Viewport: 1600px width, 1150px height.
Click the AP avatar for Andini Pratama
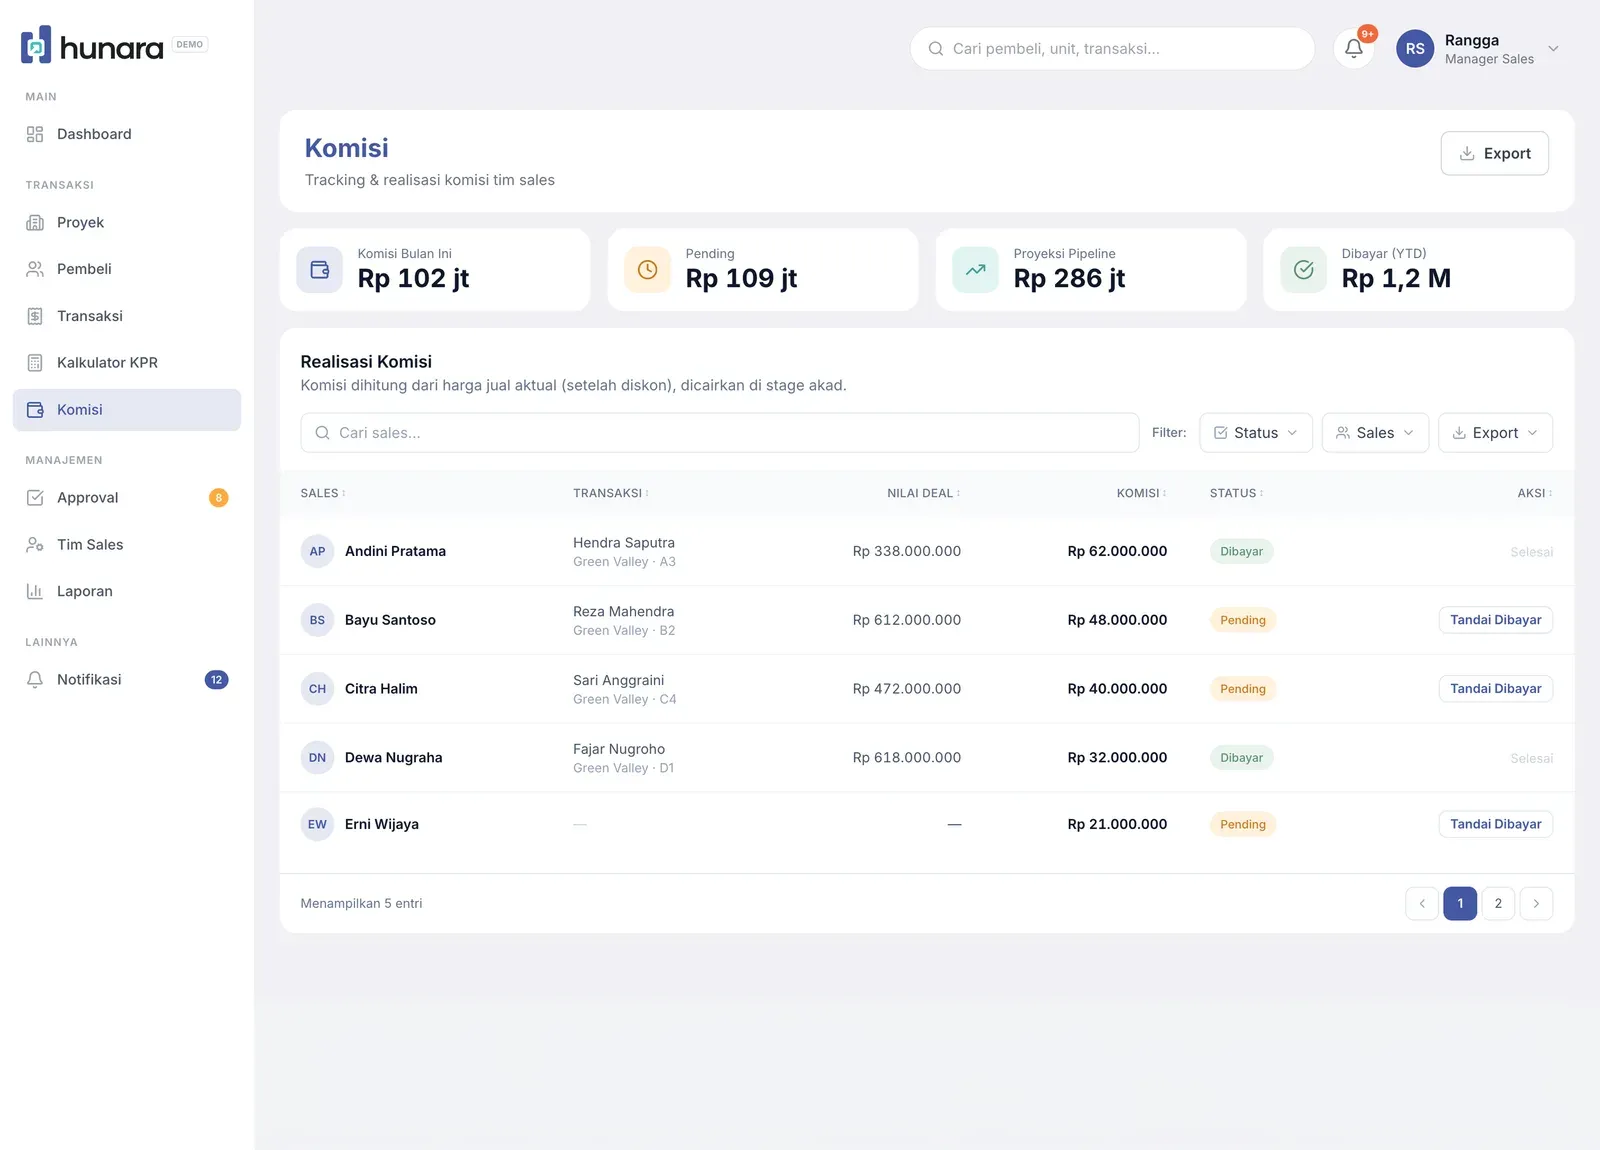point(317,551)
